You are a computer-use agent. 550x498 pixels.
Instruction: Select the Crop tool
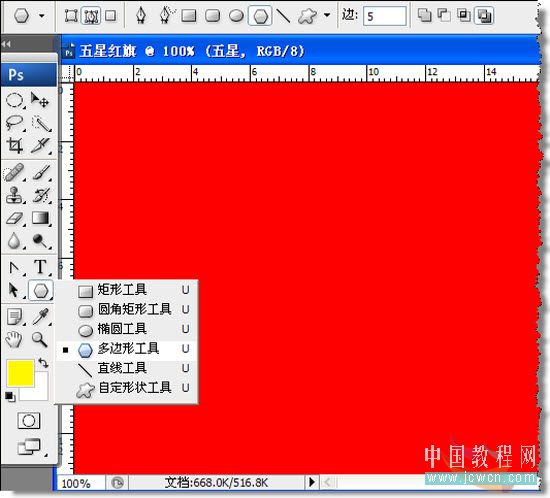pos(15,146)
